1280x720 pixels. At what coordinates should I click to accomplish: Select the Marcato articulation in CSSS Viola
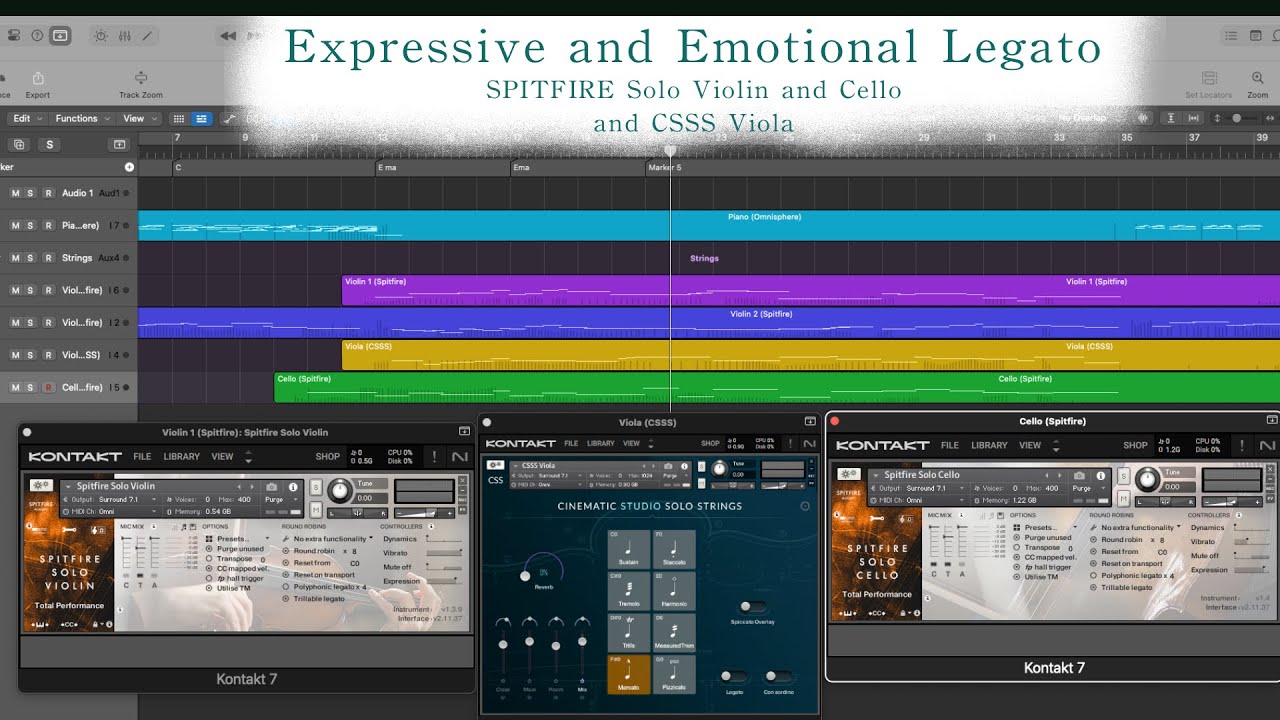[629, 675]
